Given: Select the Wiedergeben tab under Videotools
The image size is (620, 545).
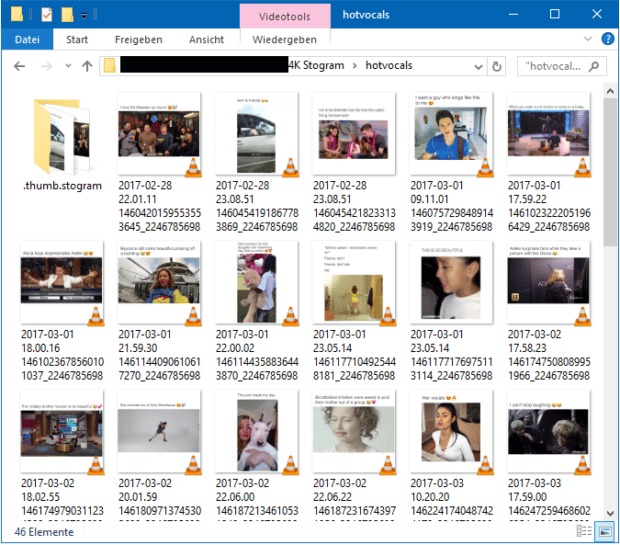Looking at the screenshot, I should [x=283, y=40].
